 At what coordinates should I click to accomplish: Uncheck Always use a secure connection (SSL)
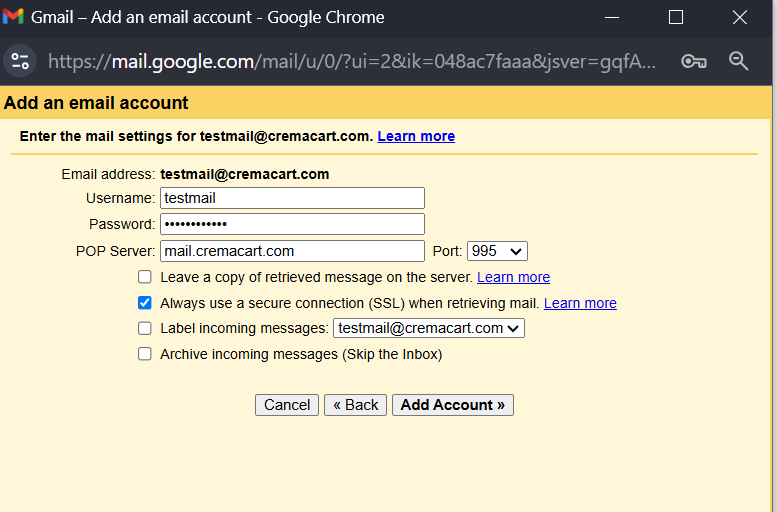(145, 302)
